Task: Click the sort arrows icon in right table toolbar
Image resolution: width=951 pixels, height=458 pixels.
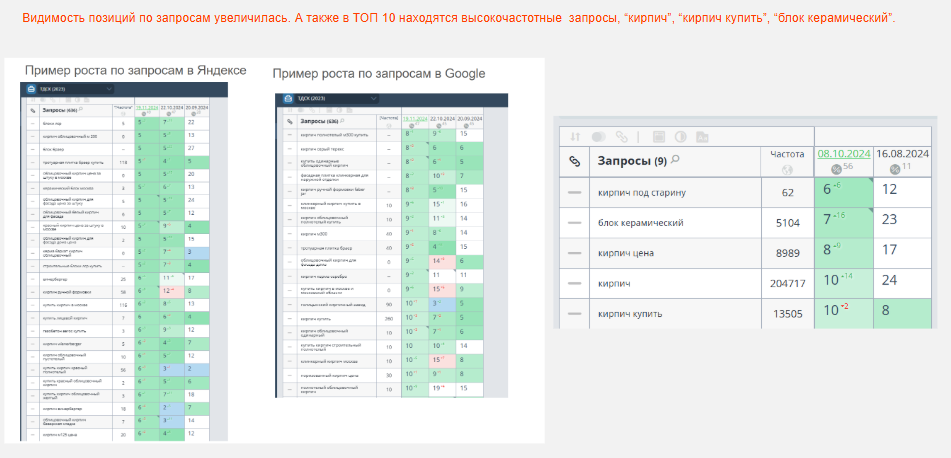Action: 575,136
